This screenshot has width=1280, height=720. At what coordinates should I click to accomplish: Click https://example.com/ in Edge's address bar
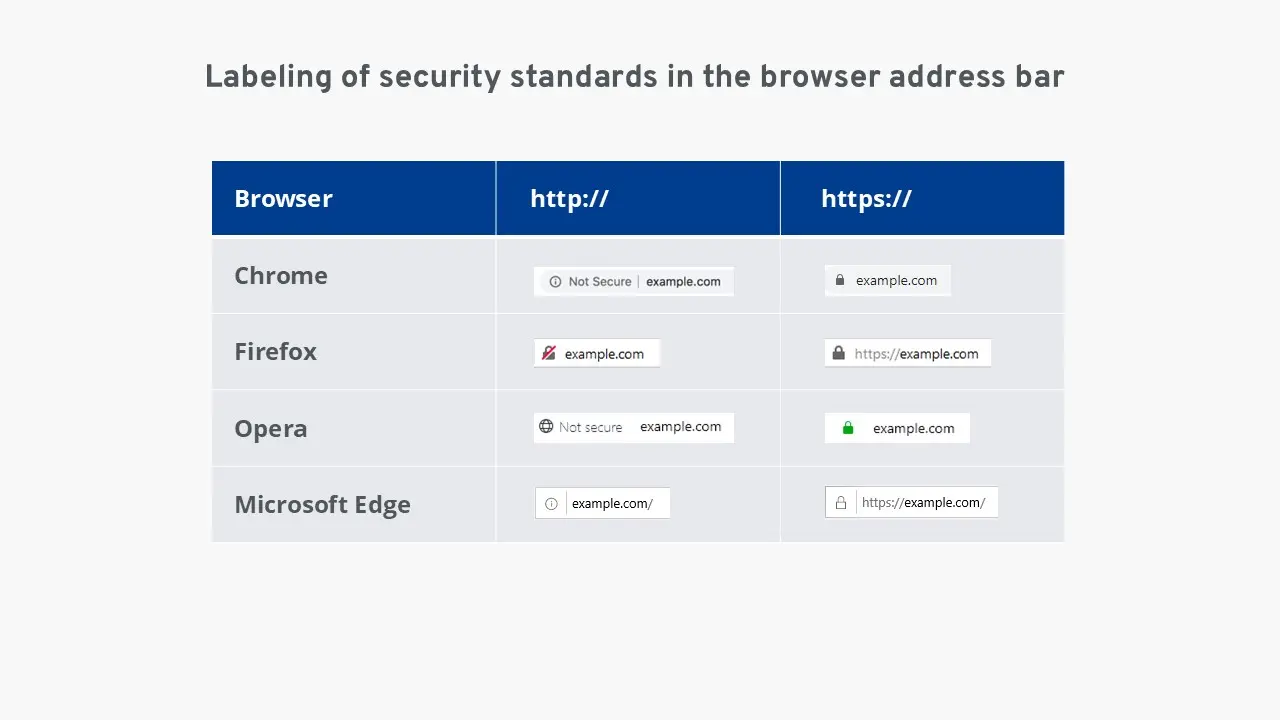(x=925, y=502)
